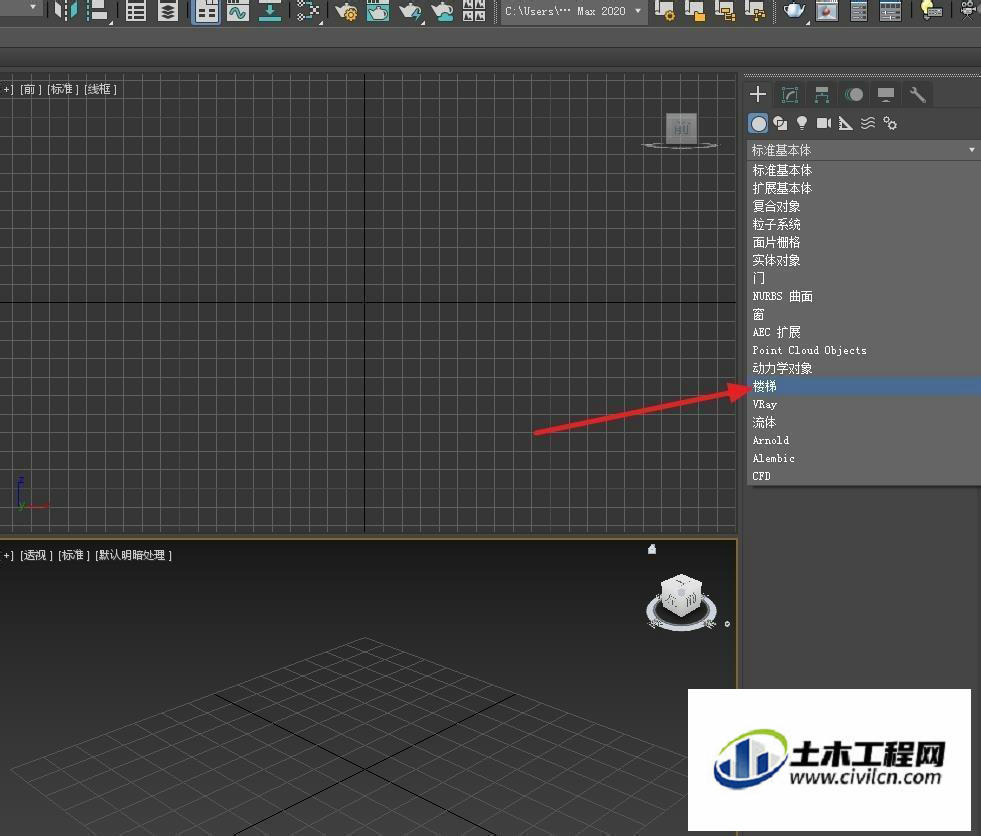Click the Mirror tool icon

(x=66, y=11)
